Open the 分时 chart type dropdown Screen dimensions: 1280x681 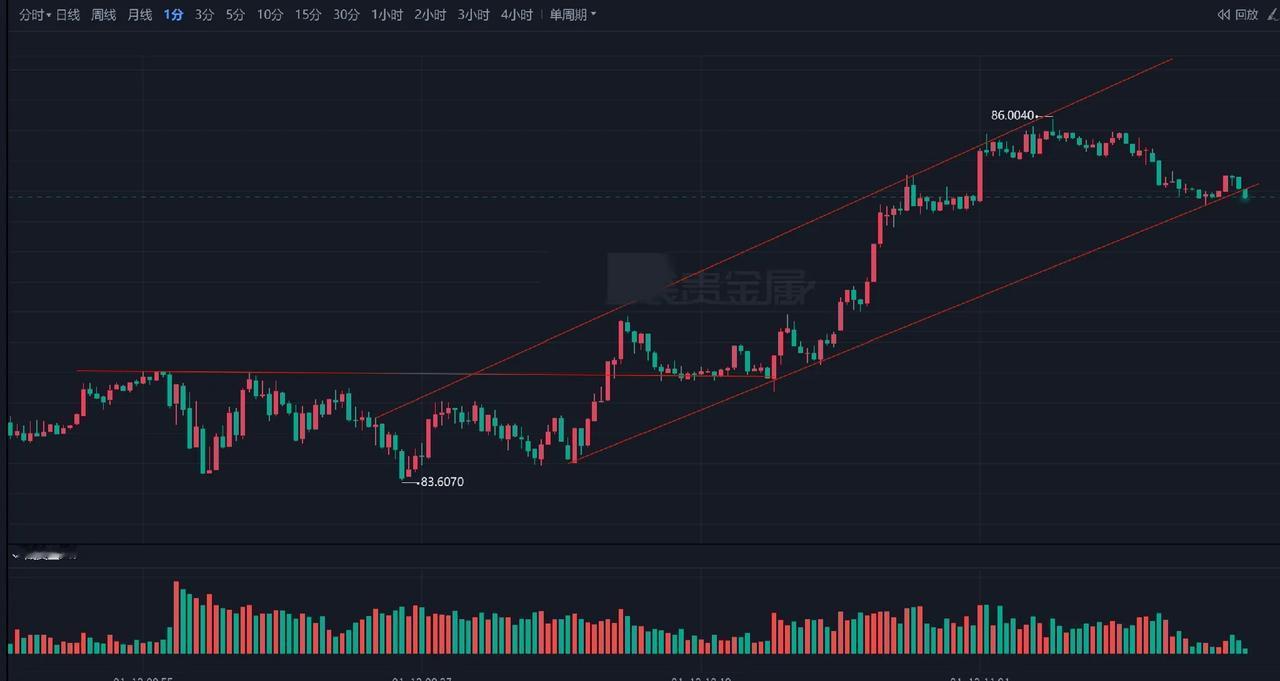pyautogui.click(x=35, y=15)
